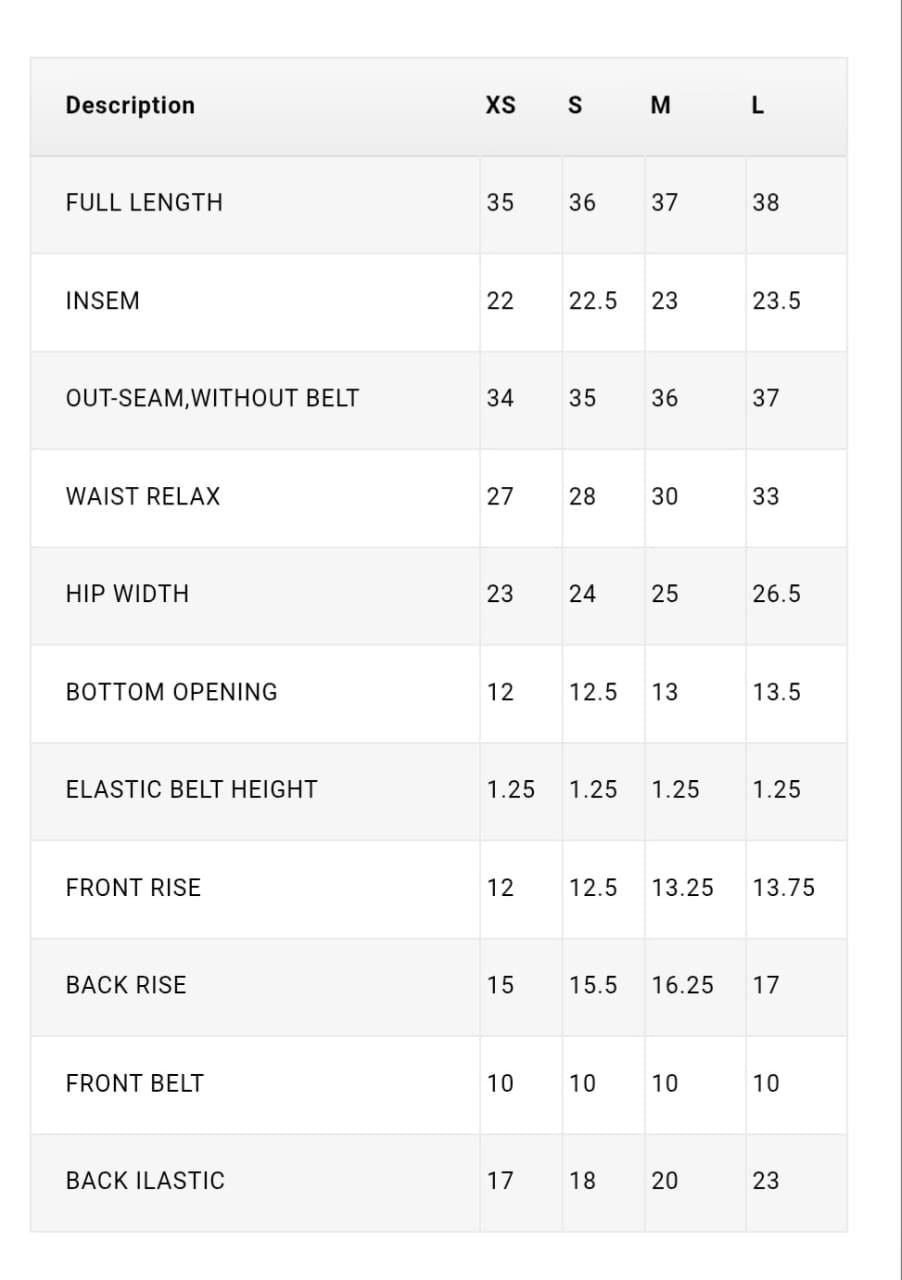Click the FRONT BELT row label

tap(134, 1083)
